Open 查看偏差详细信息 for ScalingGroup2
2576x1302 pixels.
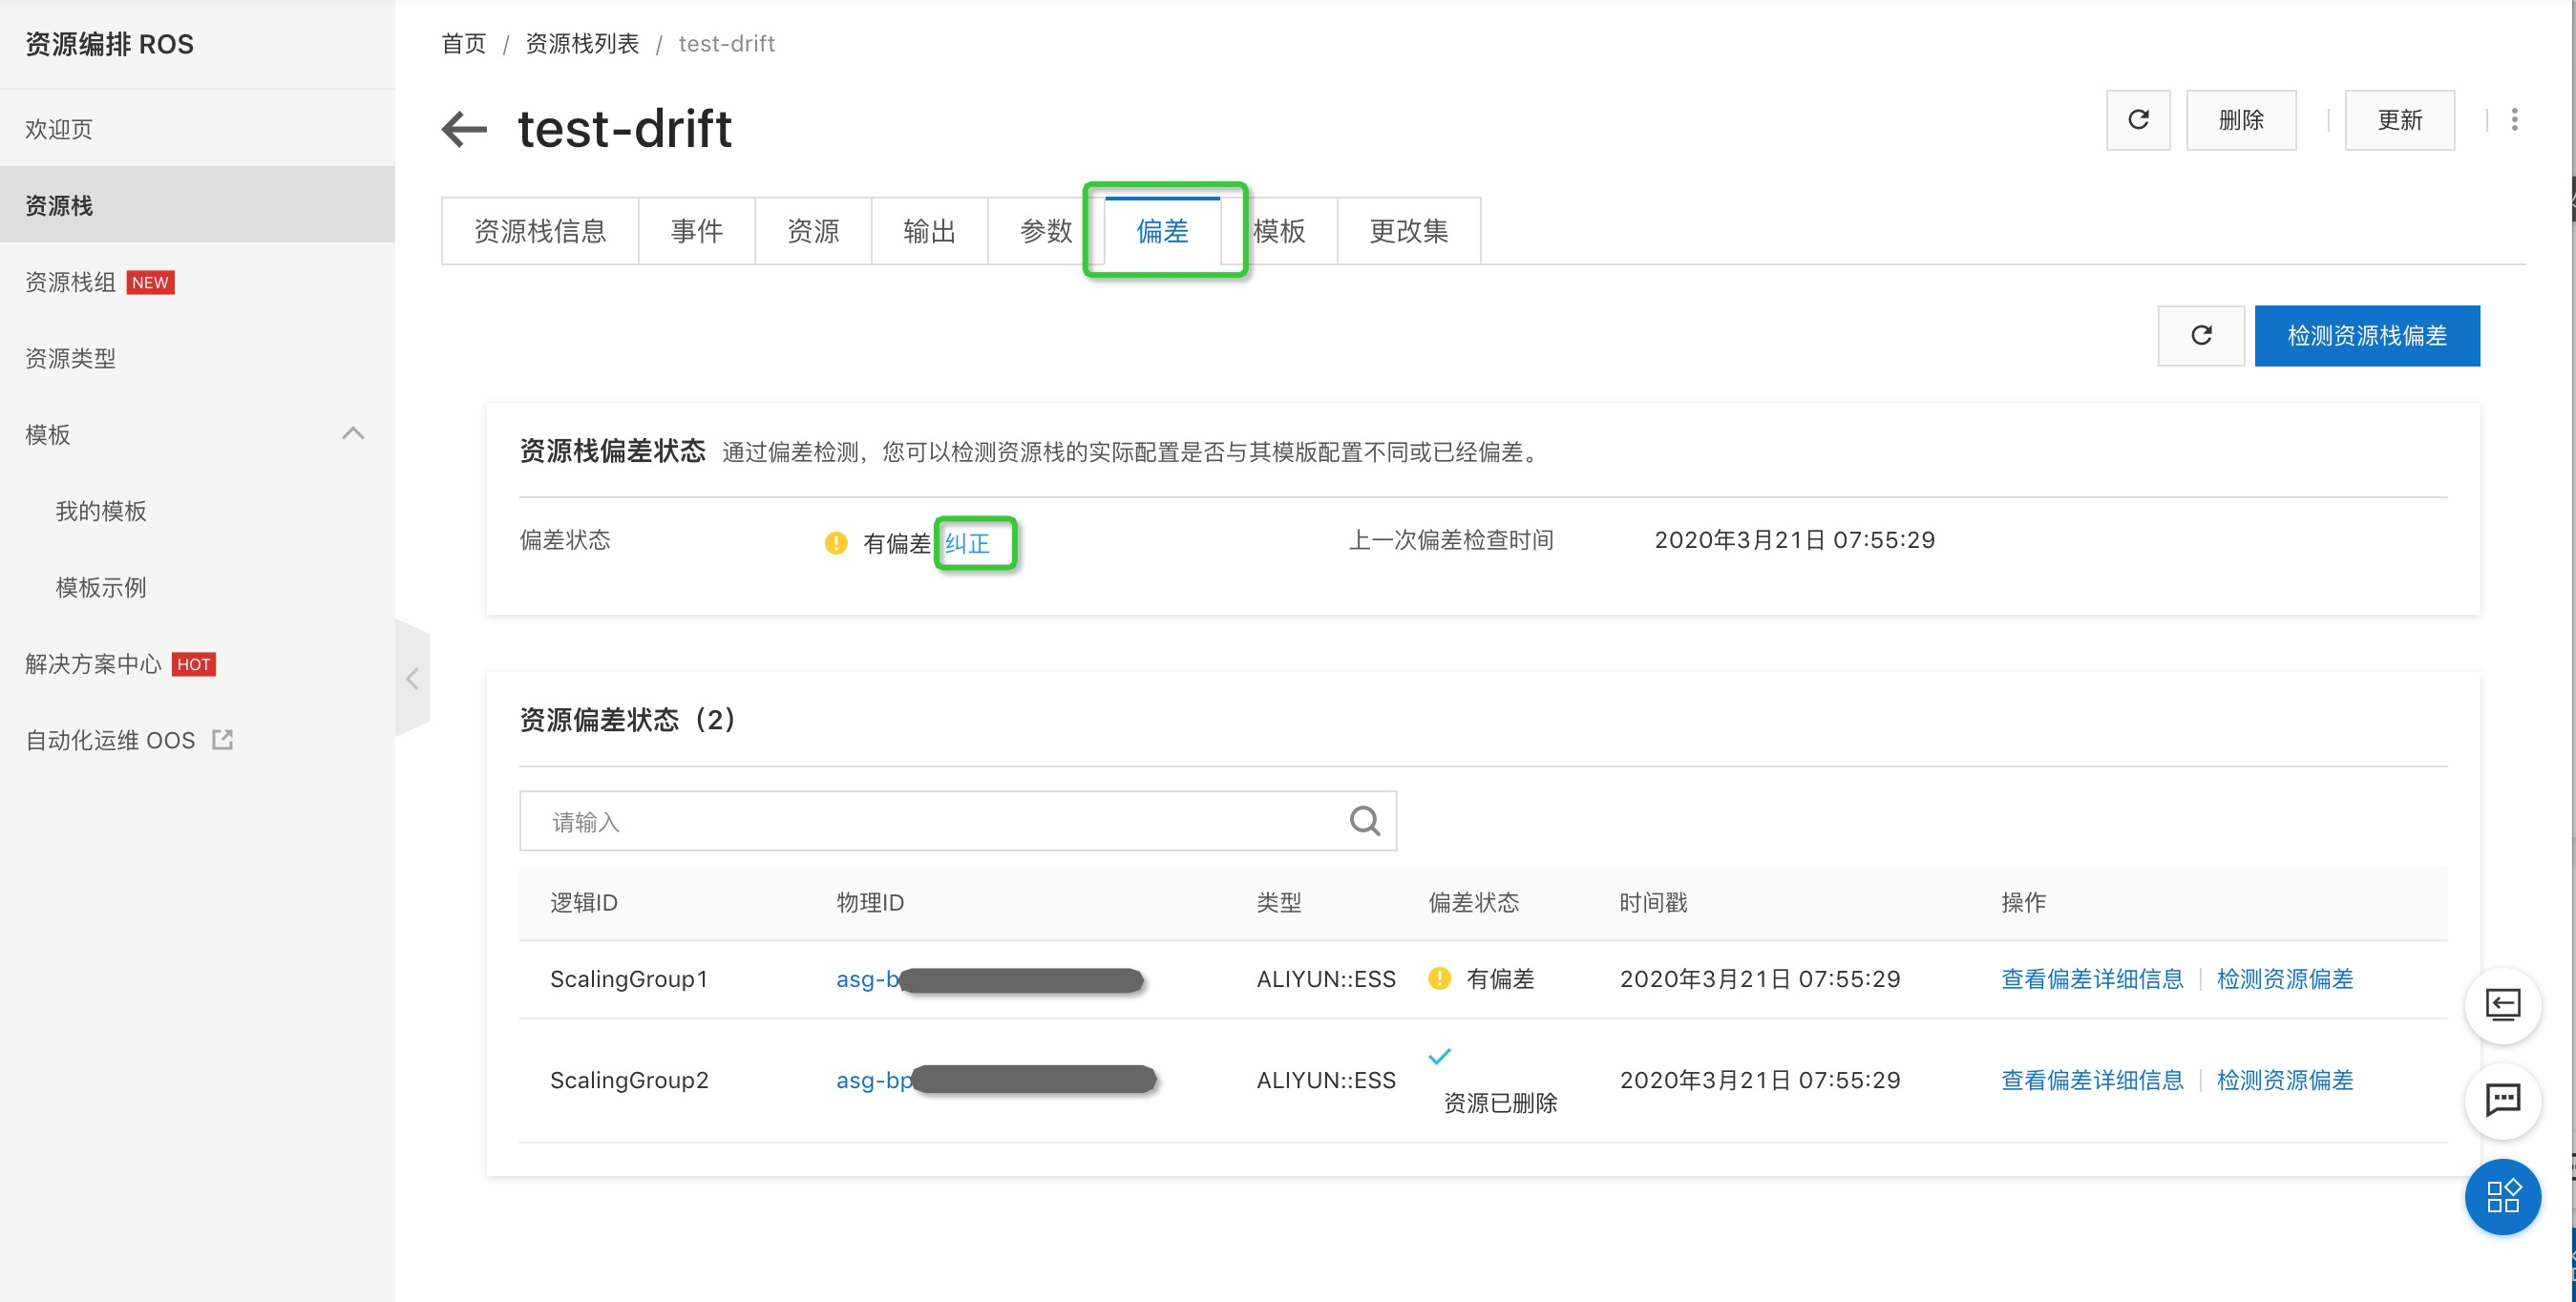pos(2092,1080)
